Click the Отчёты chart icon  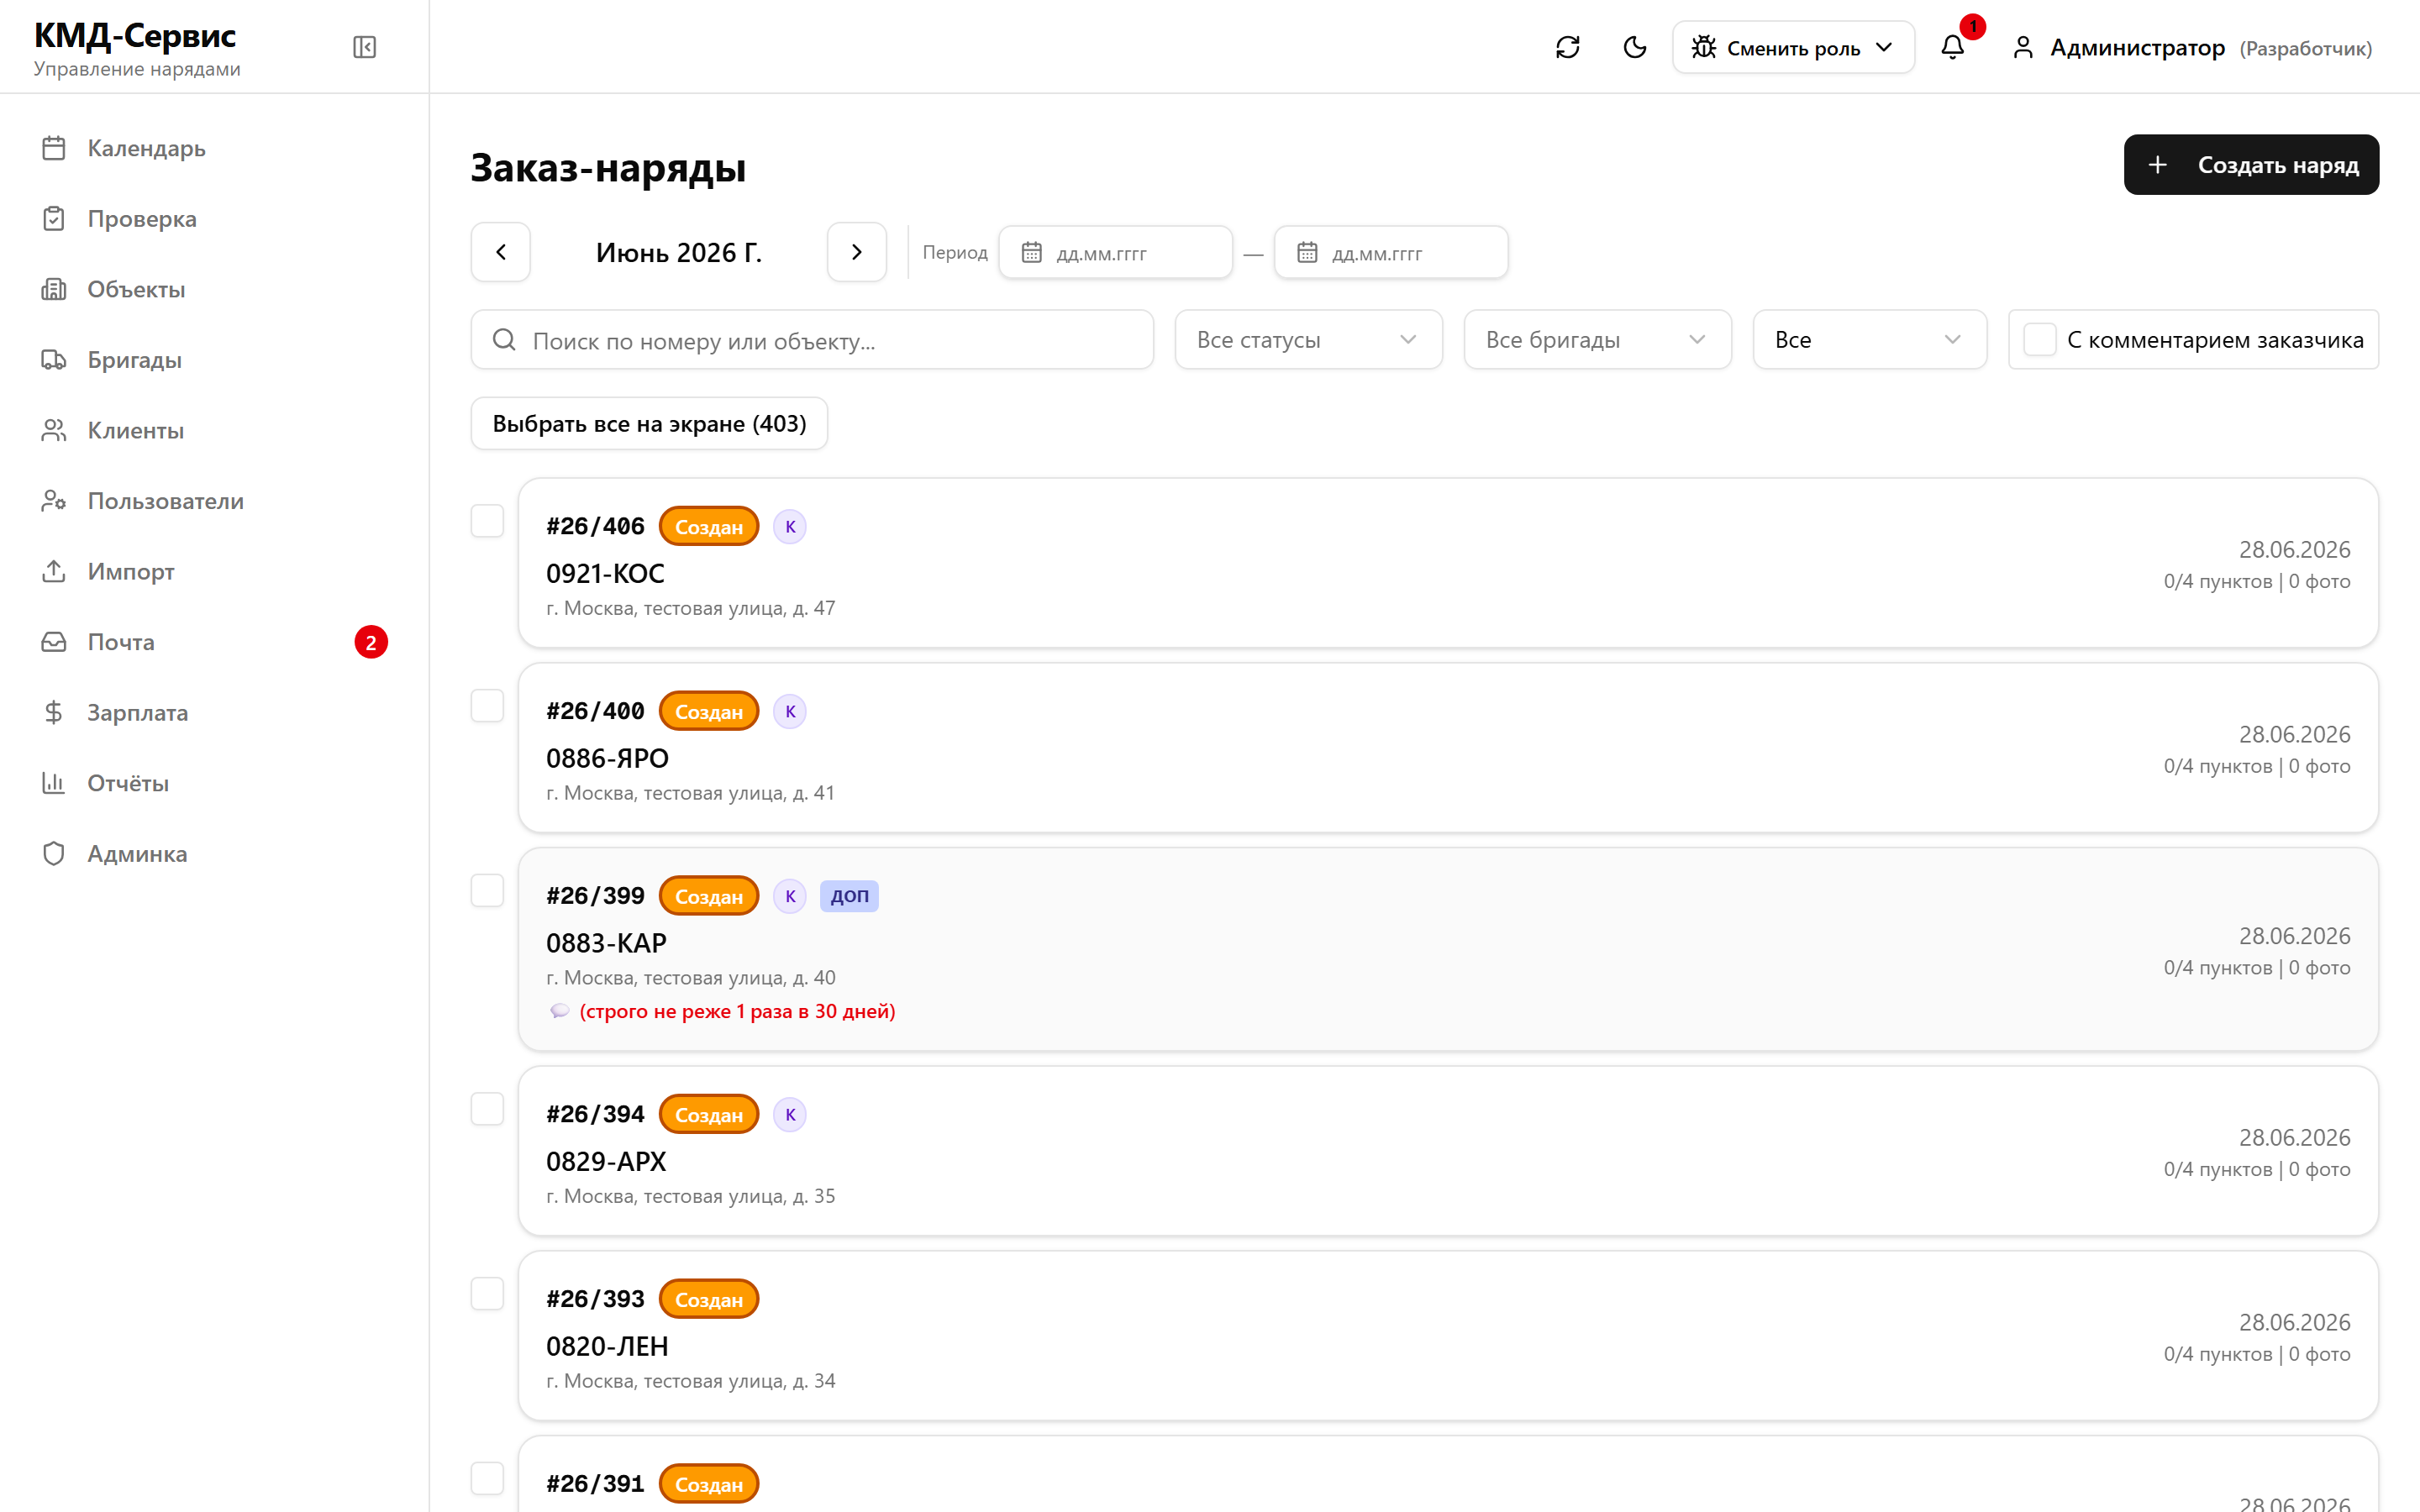(x=54, y=782)
